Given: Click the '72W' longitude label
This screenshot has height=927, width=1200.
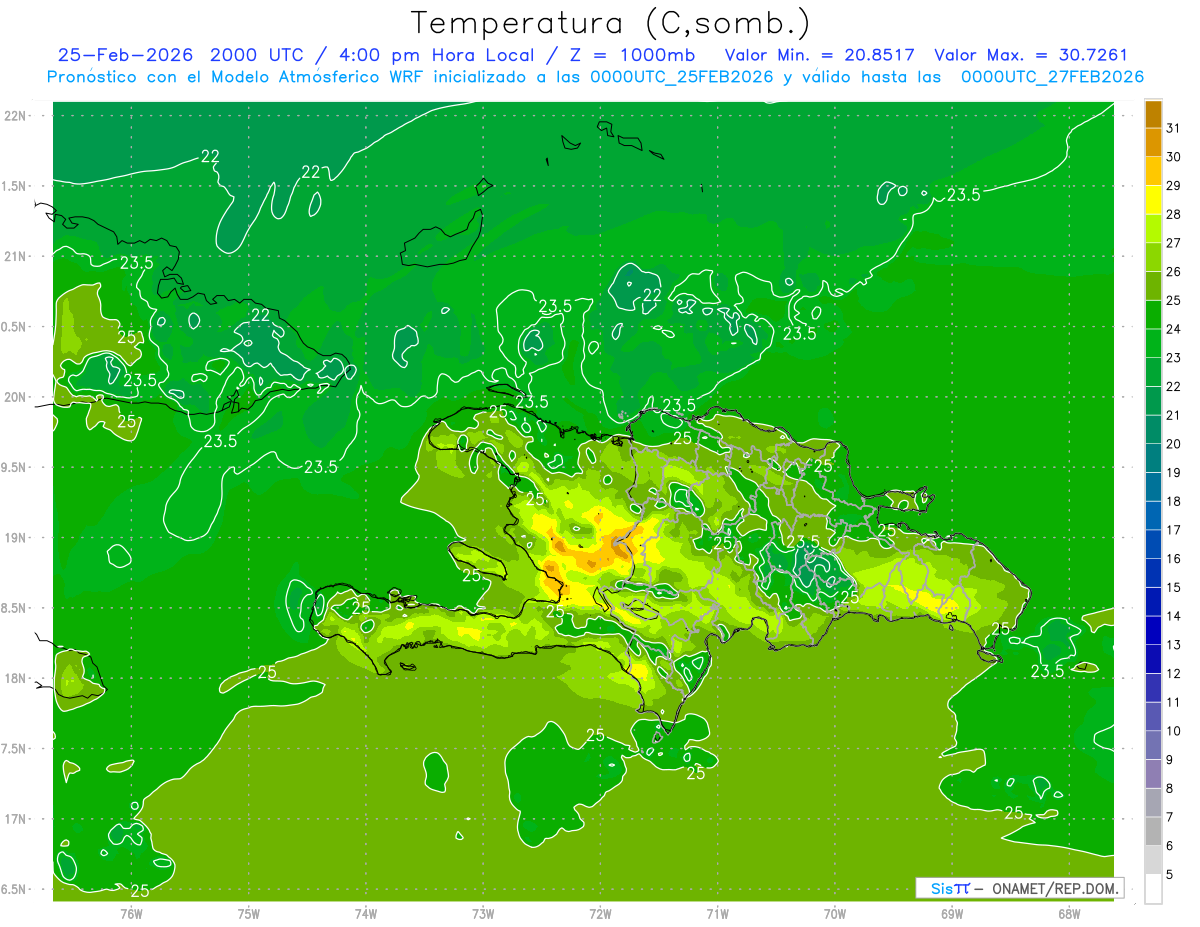Looking at the screenshot, I should 600,913.
